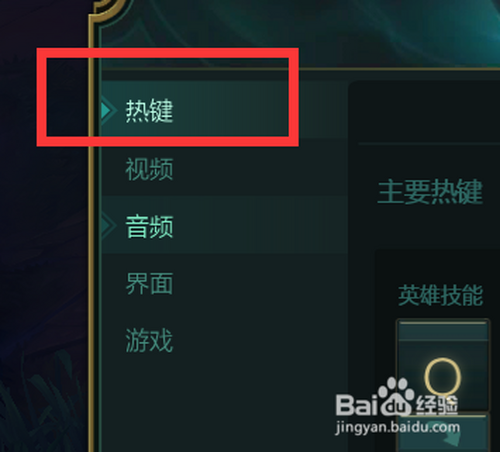Open the jingyan.baidu.com link

(397, 428)
